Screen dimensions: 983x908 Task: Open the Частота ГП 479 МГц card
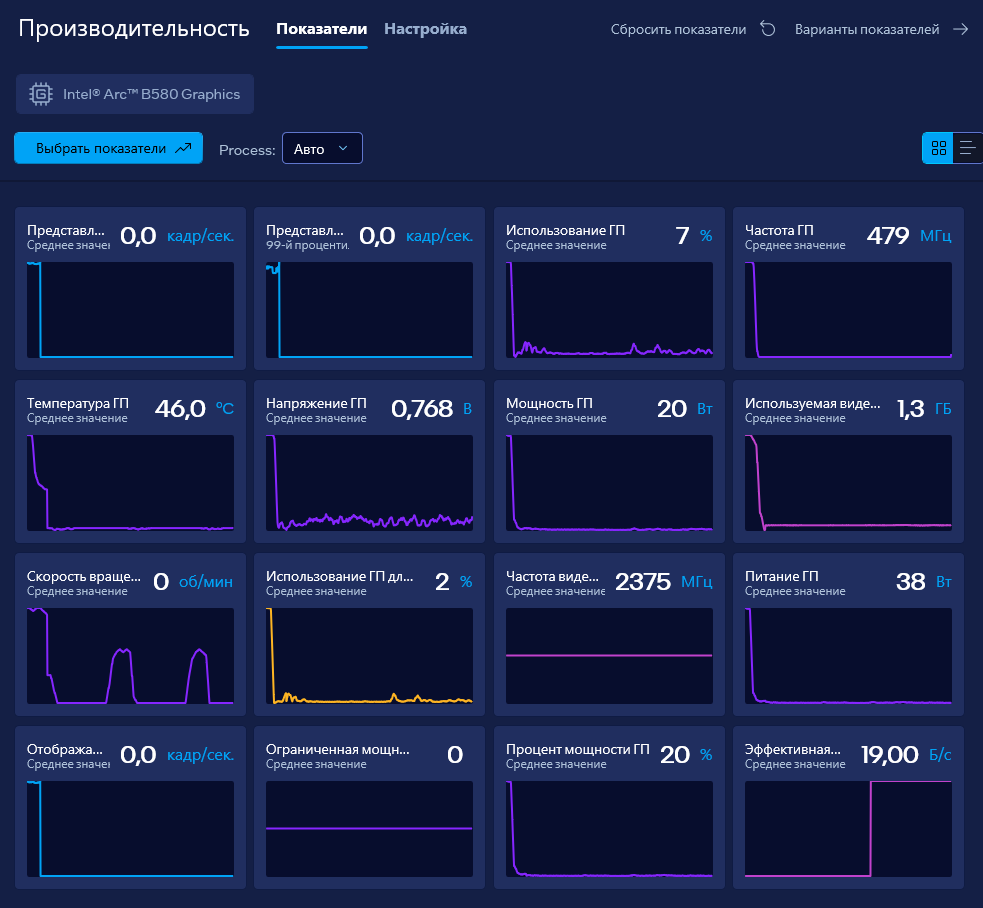pos(848,288)
